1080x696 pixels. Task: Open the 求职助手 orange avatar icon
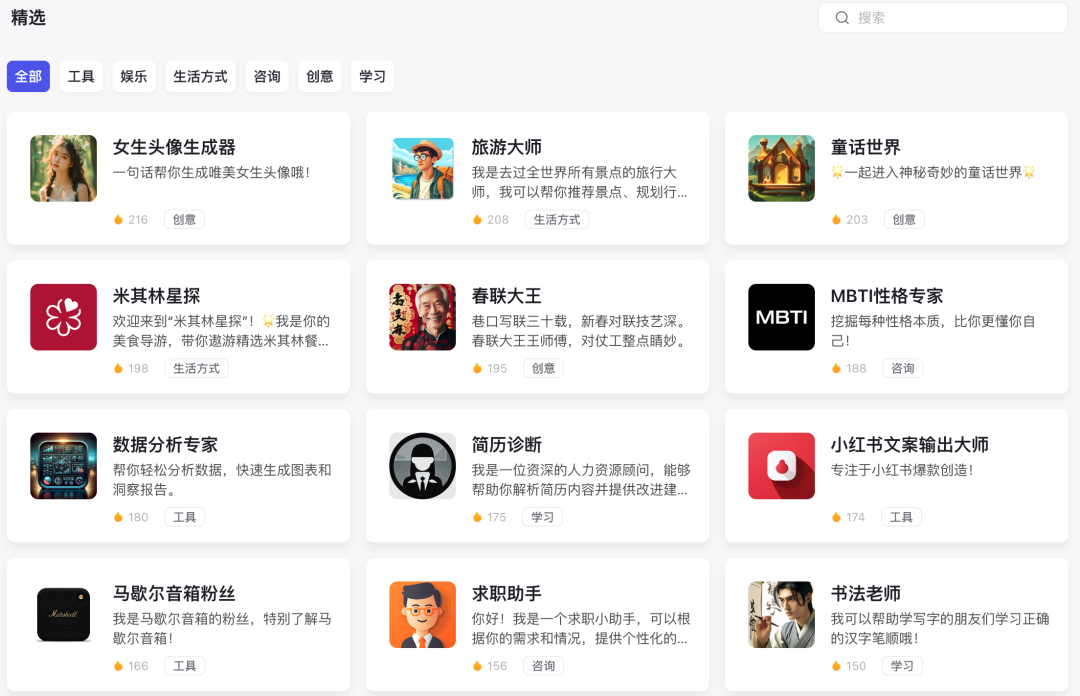pyautogui.click(x=422, y=615)
